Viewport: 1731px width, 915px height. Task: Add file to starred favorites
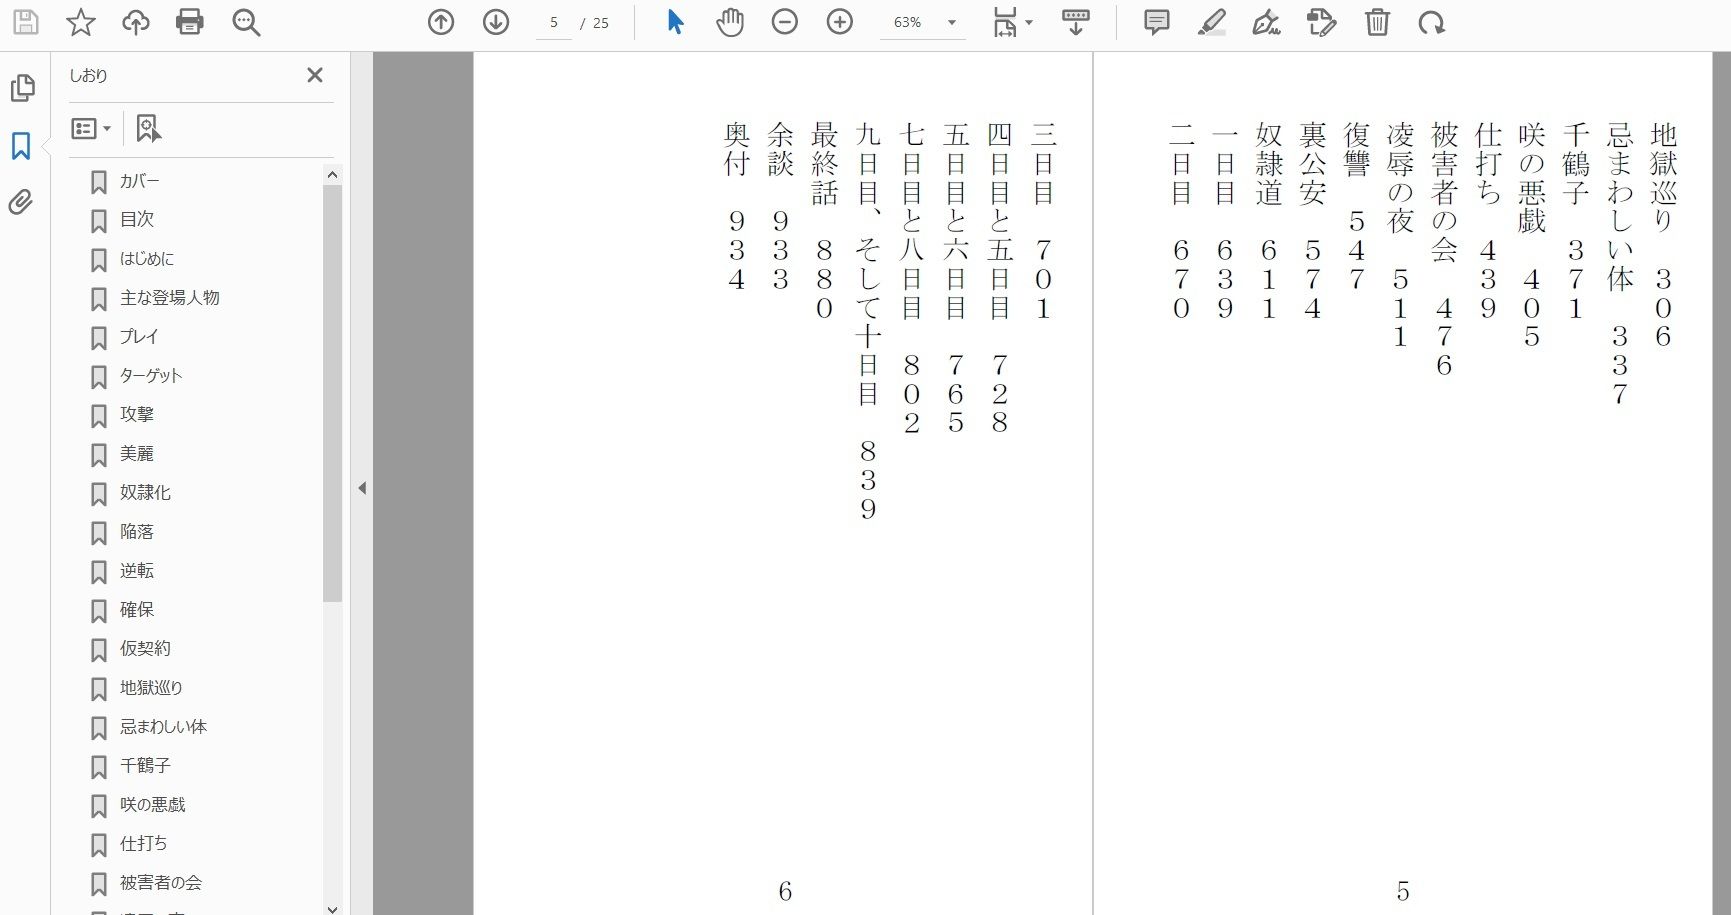point(80,22)
